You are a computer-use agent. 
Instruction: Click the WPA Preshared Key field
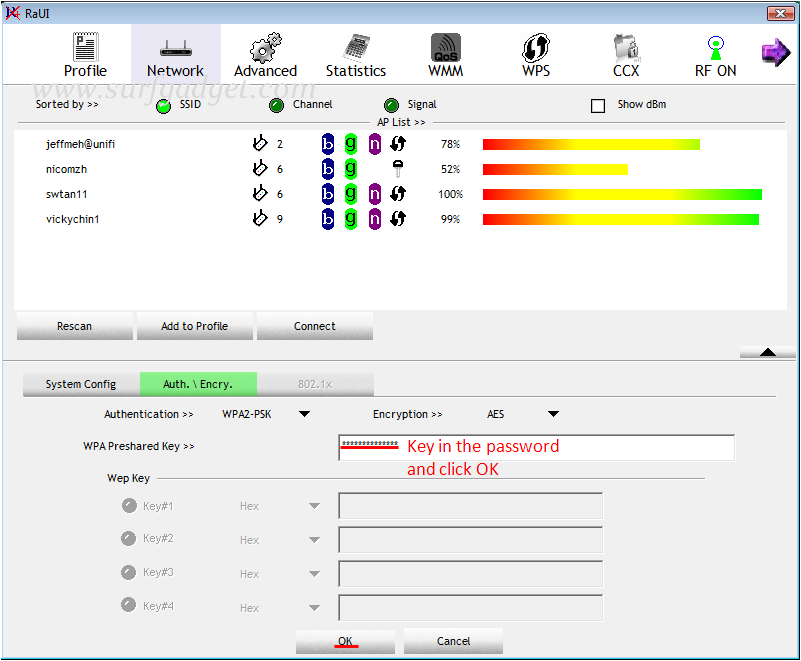coord(535,447)
